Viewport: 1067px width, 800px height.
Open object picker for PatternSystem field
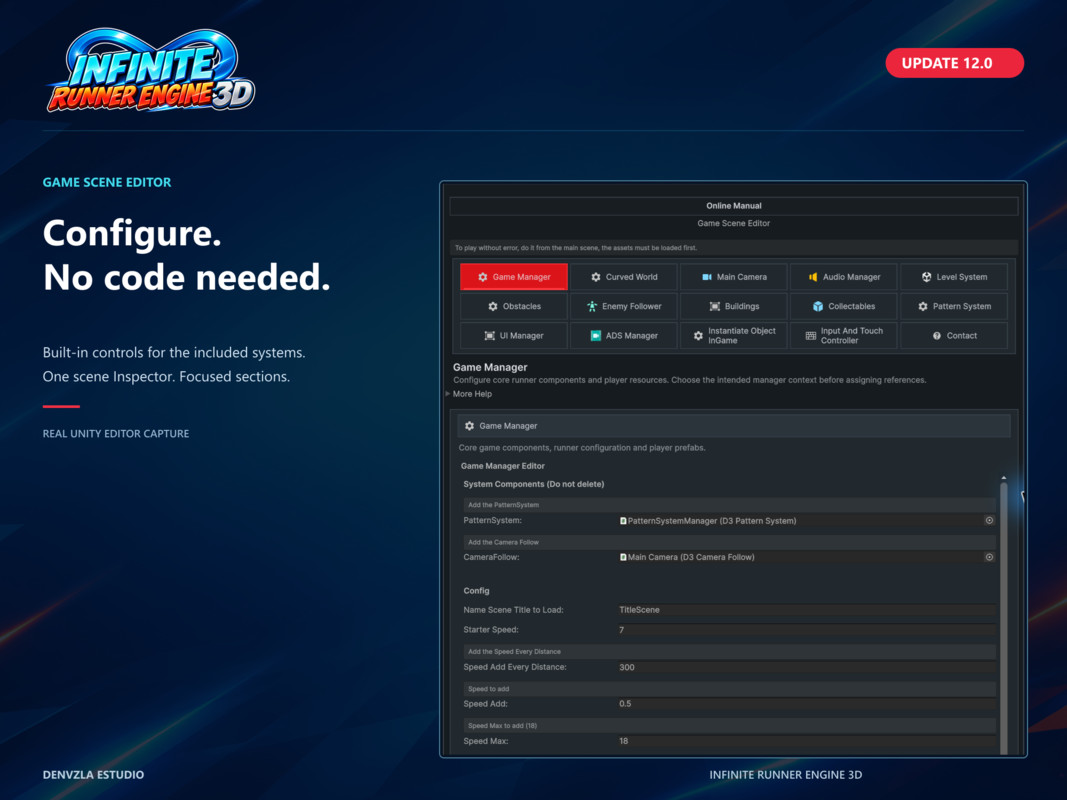[989, 520]
